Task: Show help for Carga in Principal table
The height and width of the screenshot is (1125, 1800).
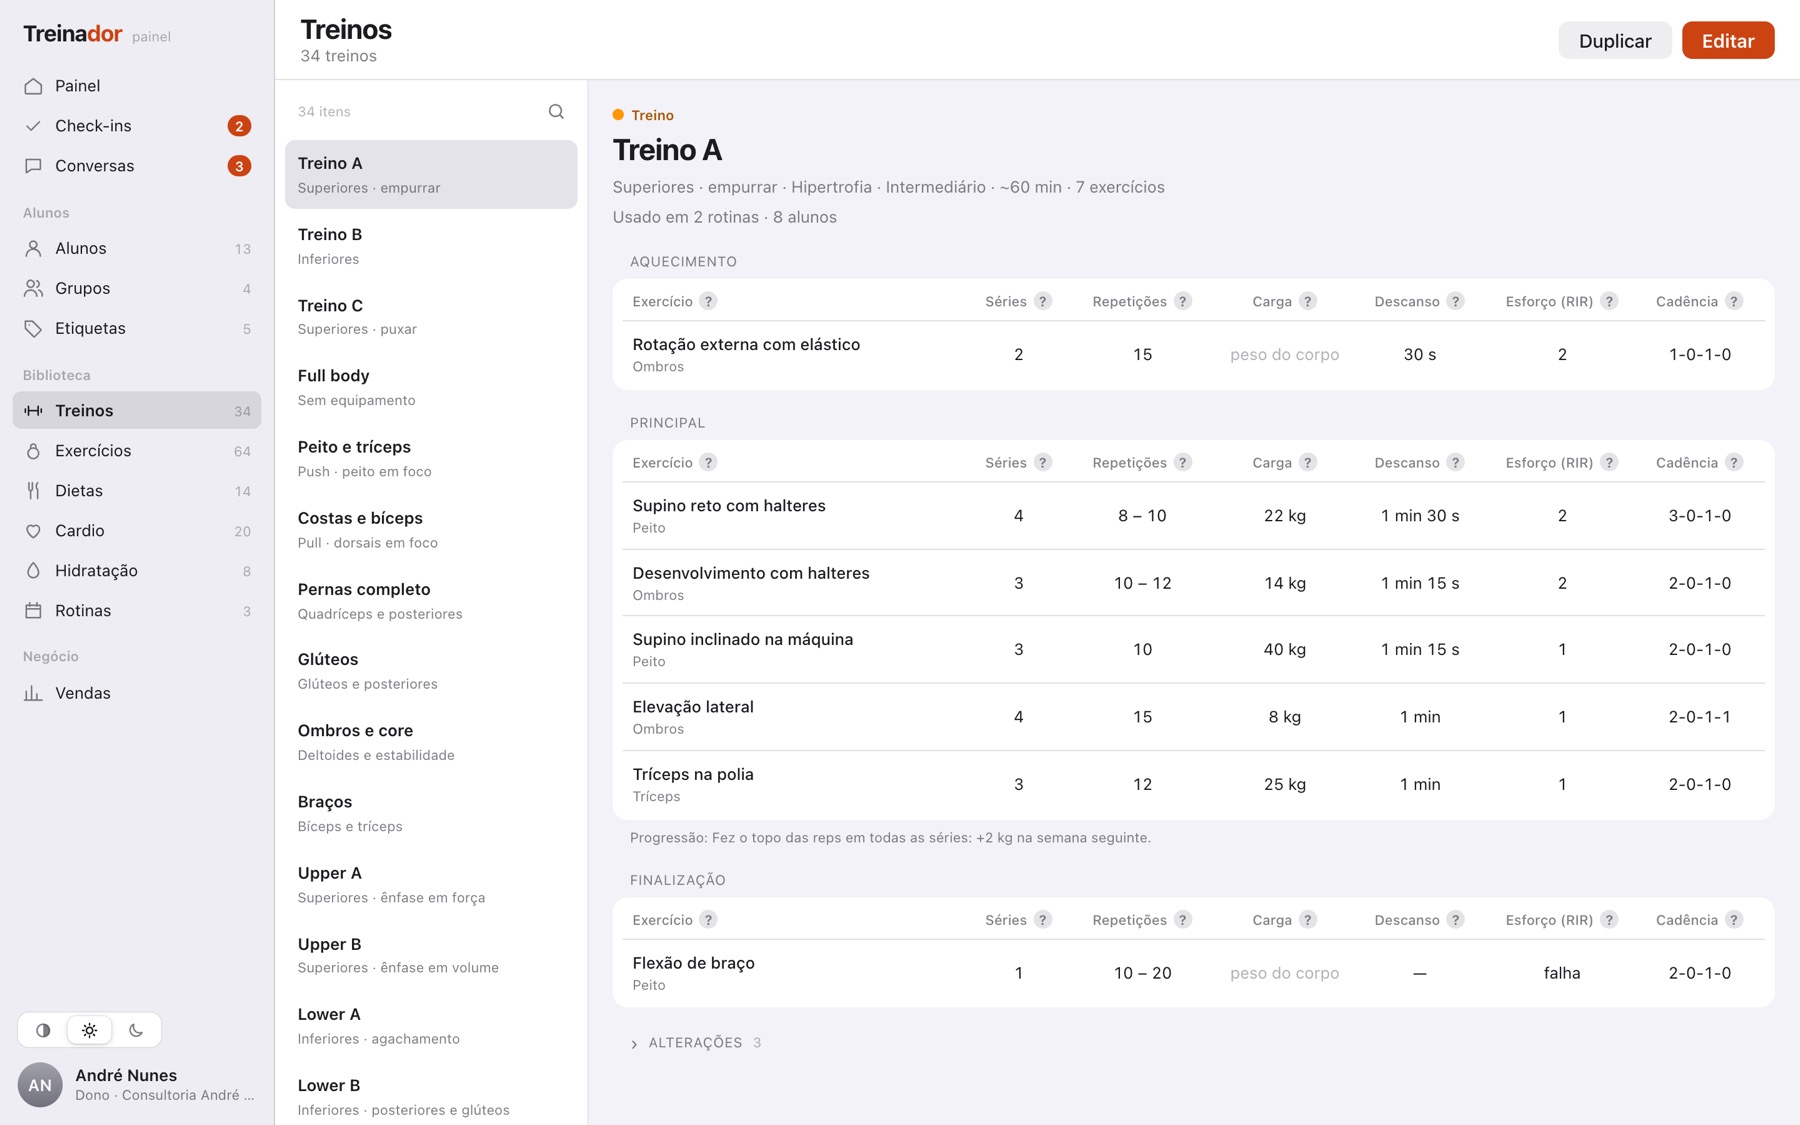Action: tap(1308, 462)
